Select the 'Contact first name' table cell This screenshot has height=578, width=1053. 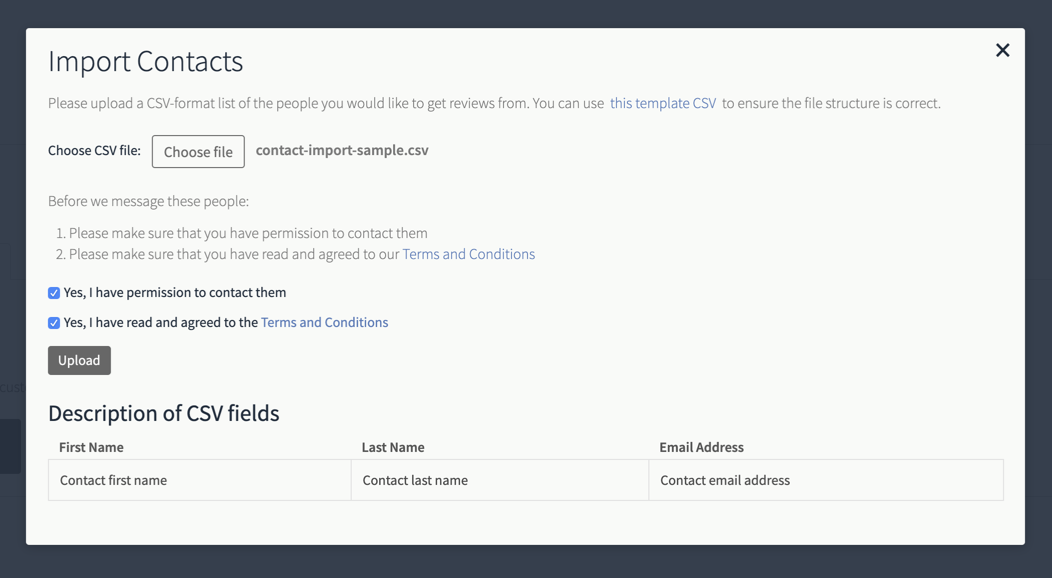[199, 480]
